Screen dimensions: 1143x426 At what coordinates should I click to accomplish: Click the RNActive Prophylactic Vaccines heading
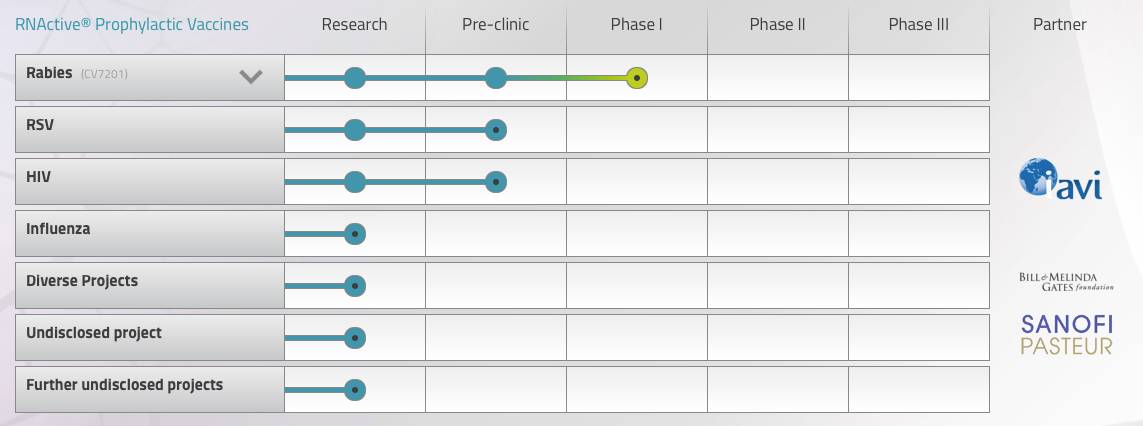pos(132,25)
